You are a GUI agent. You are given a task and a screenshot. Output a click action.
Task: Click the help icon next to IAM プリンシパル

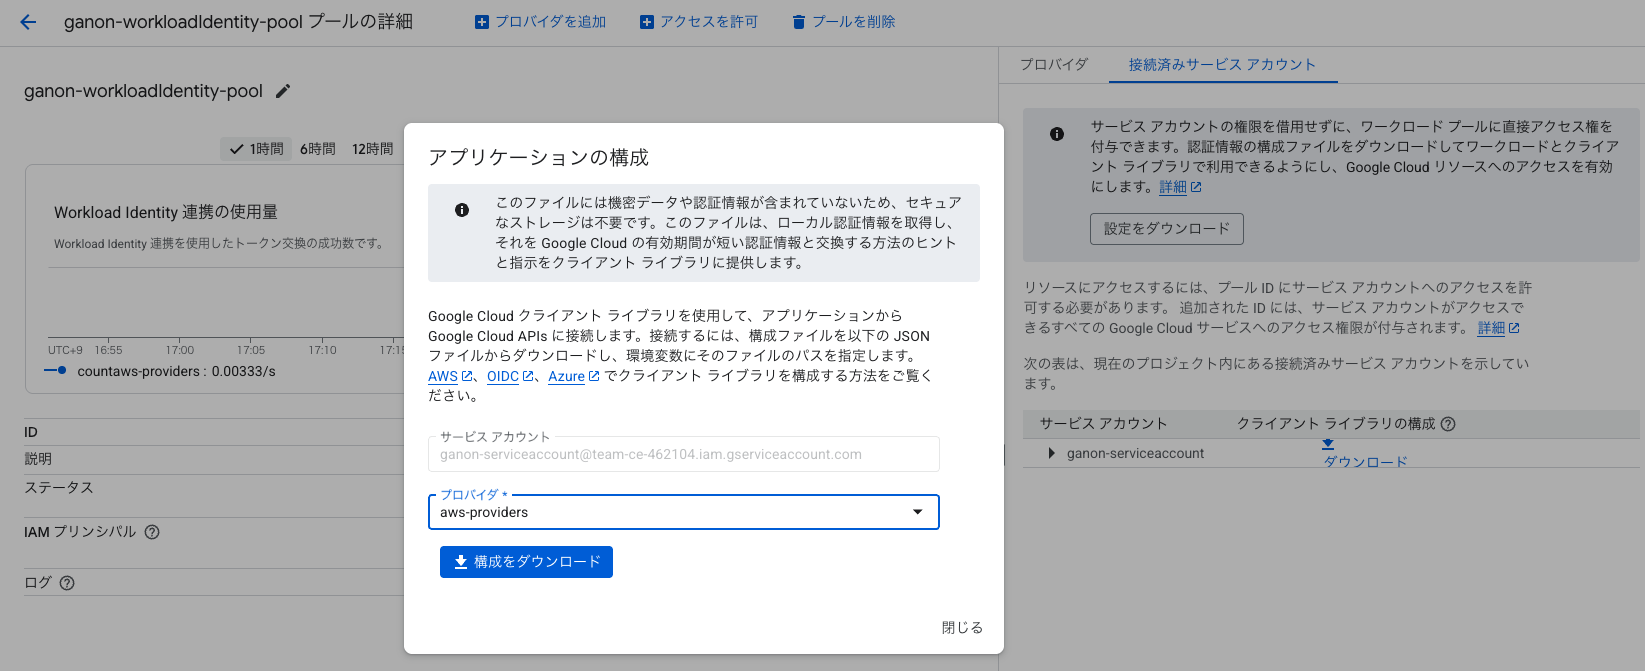pyautogui.click(x=152, y=532)
